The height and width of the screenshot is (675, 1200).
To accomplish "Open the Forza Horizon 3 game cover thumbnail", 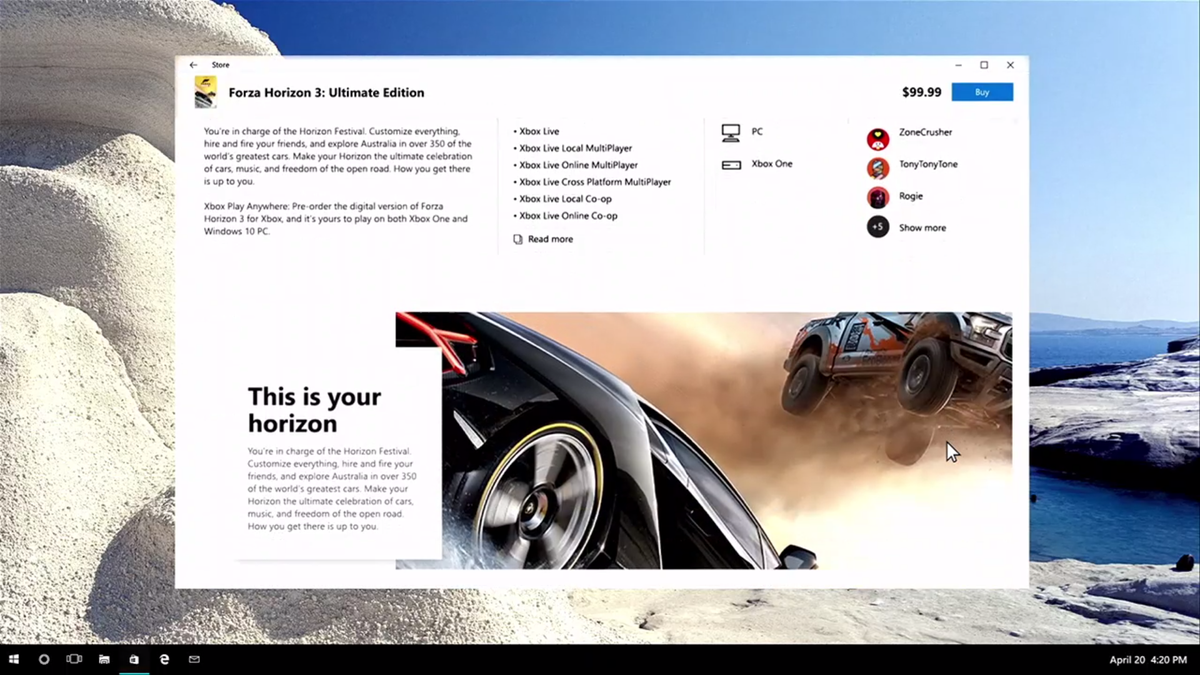I will tap(205, 92).
